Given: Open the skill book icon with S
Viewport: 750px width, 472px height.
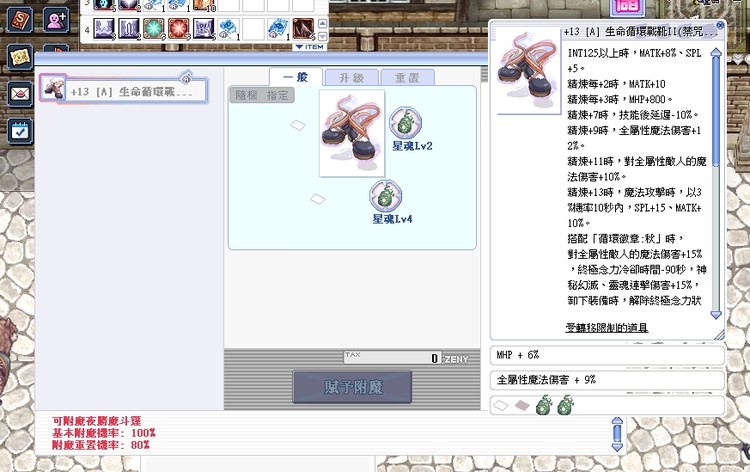Looking at the screenshot, I should point(20,20).
